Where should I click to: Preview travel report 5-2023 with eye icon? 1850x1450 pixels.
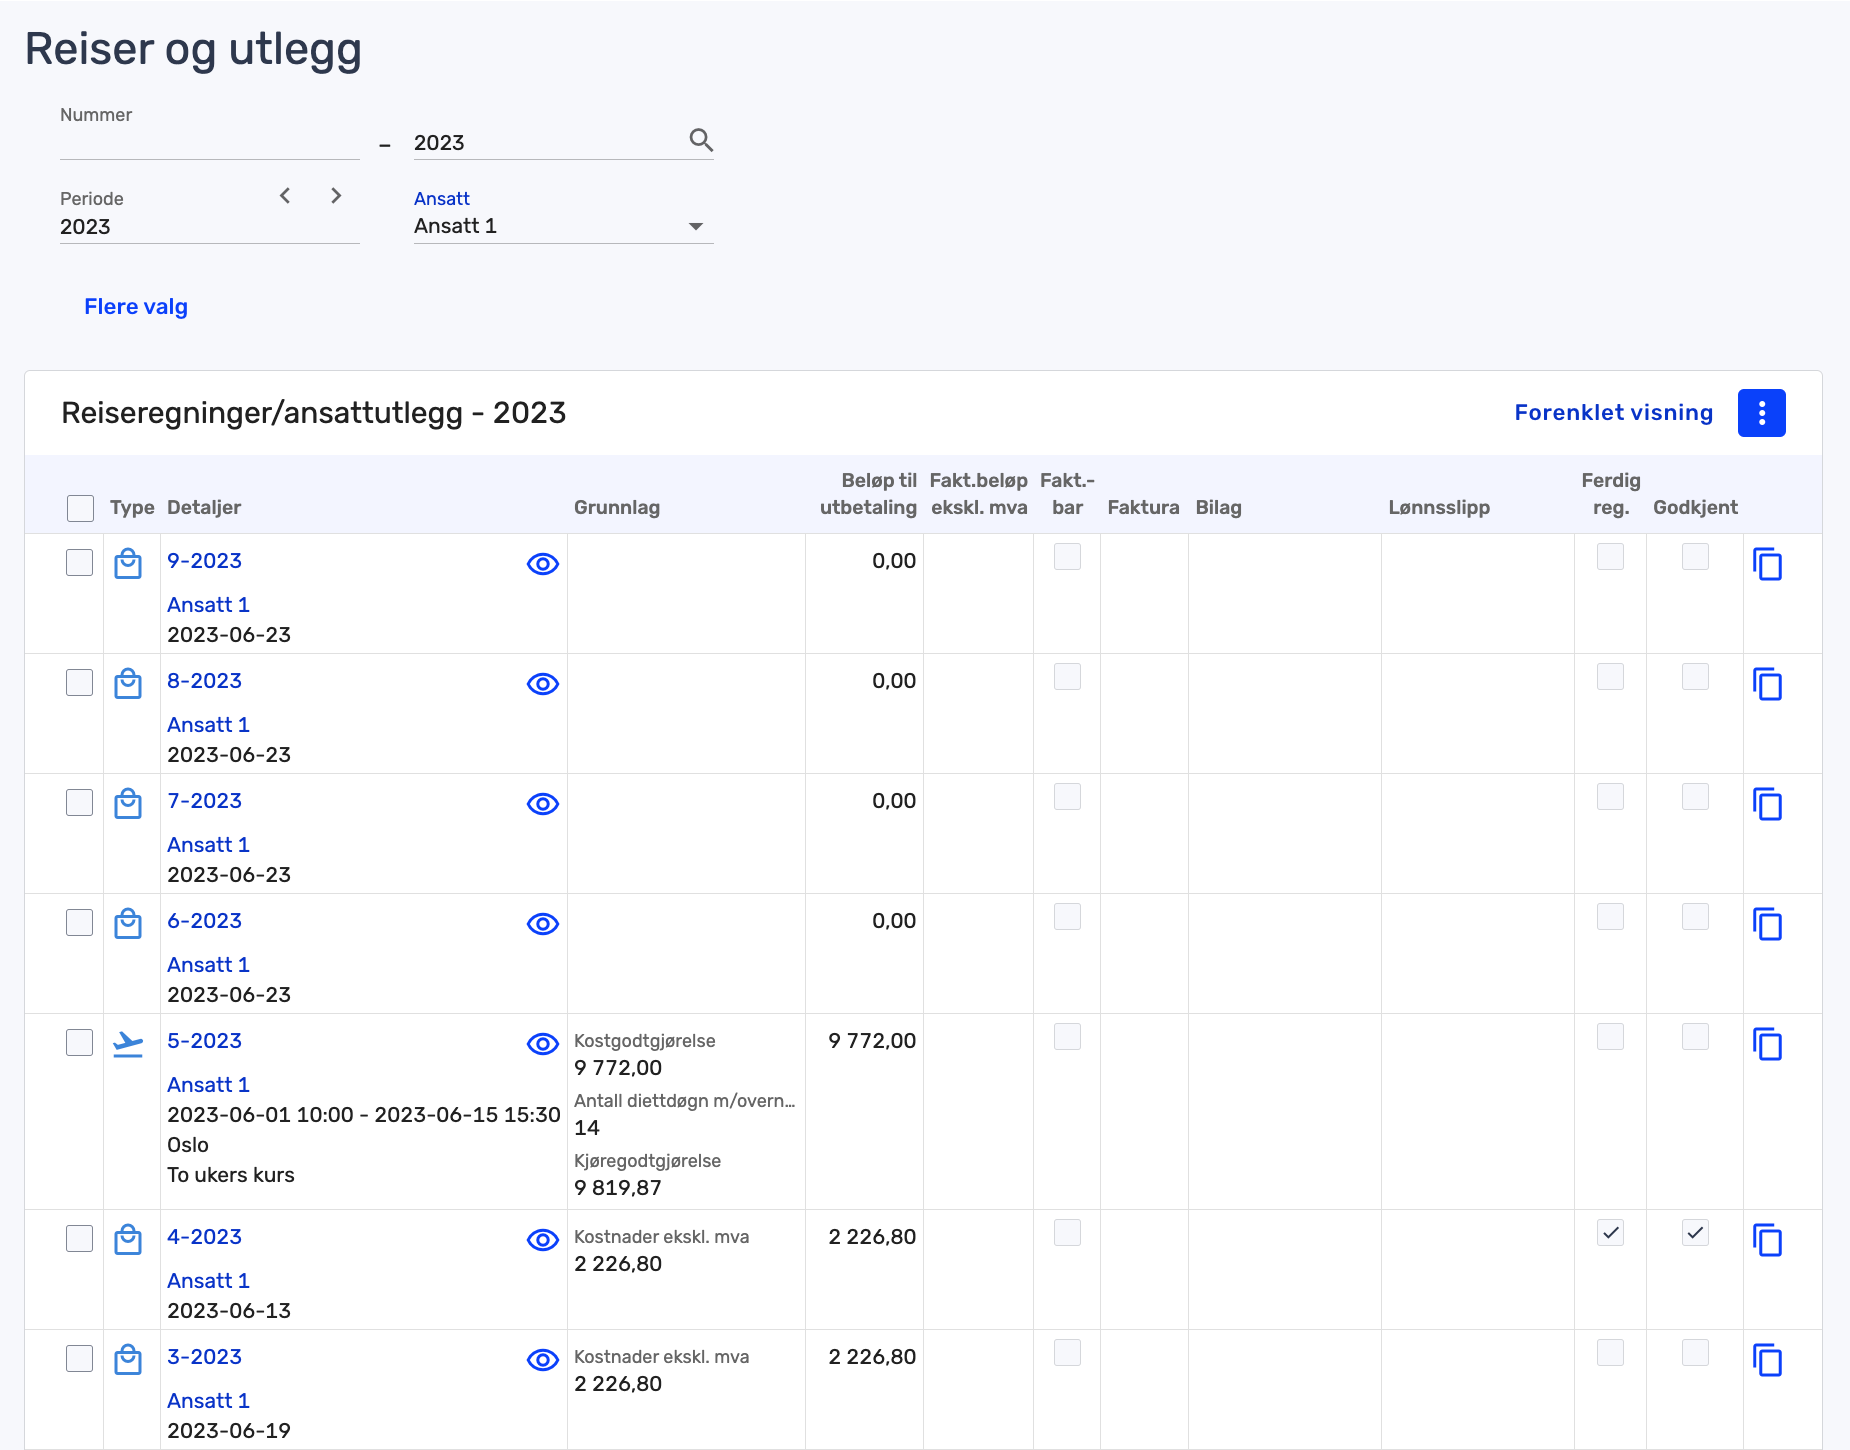point(542,1044)
